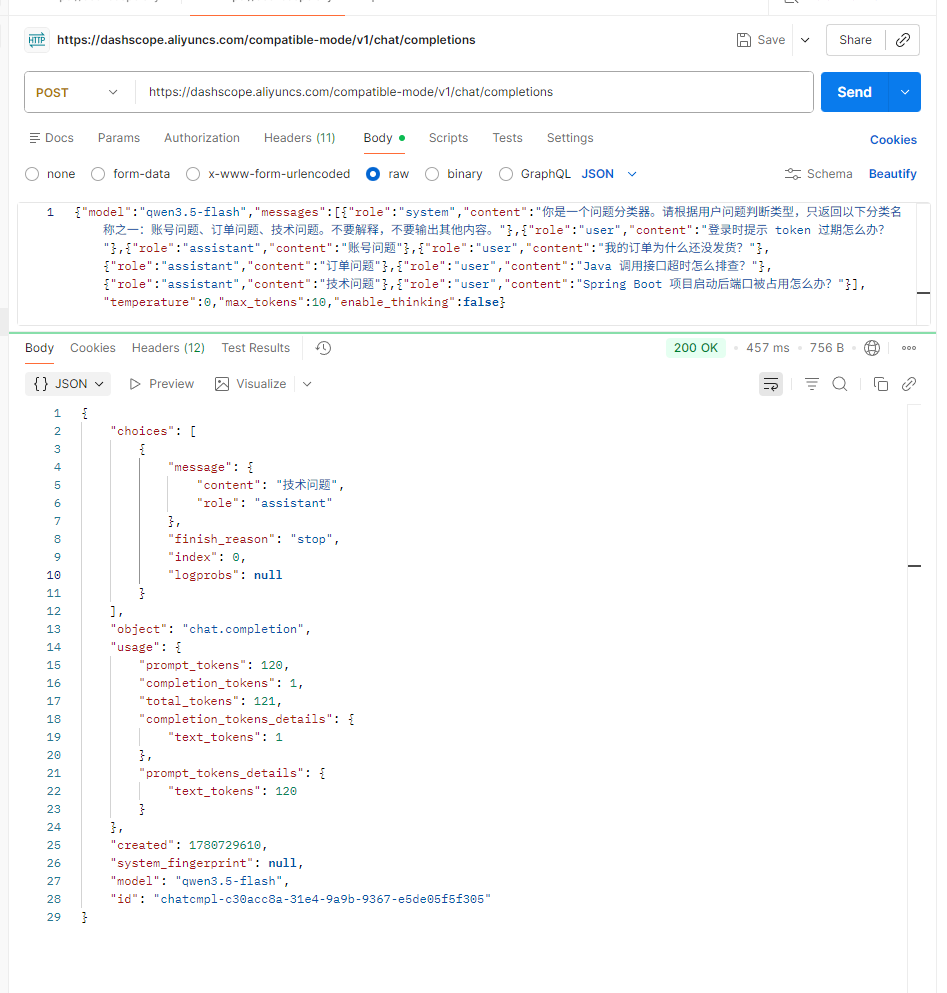Open Test Results tab
The height and width of the screenshot is (993, 947).
255,348
